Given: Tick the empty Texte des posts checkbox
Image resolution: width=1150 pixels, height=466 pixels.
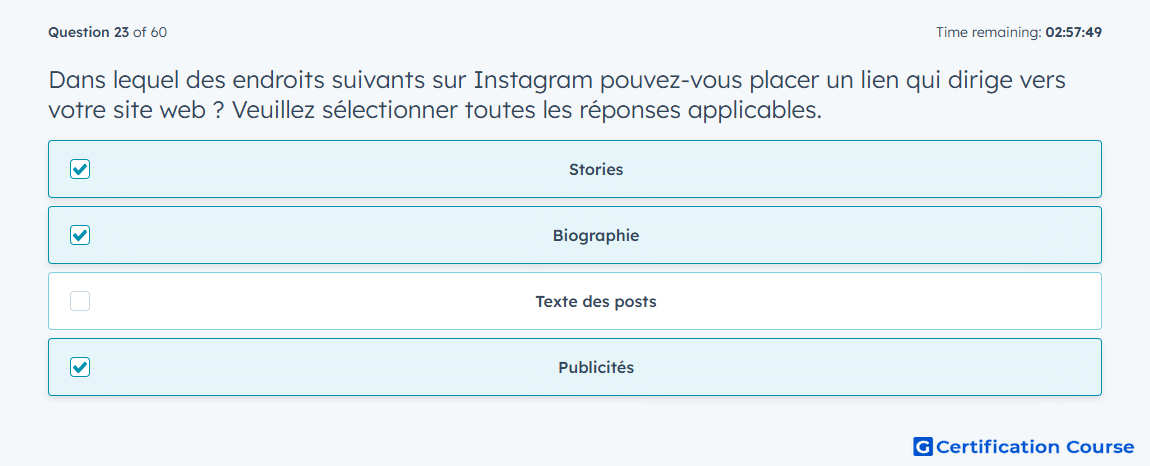Looking at the screenshot, I should click(80, 301).
